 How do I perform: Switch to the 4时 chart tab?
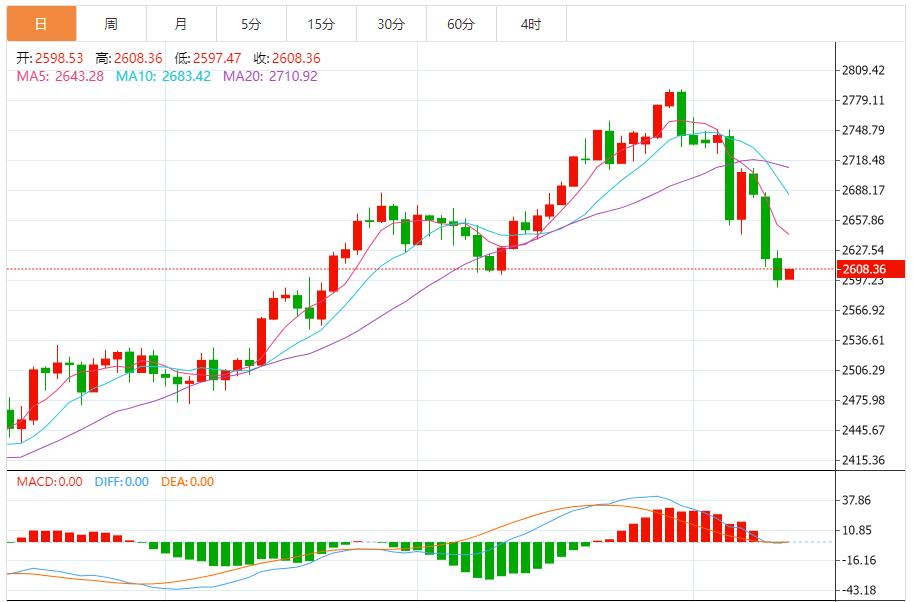531,24
